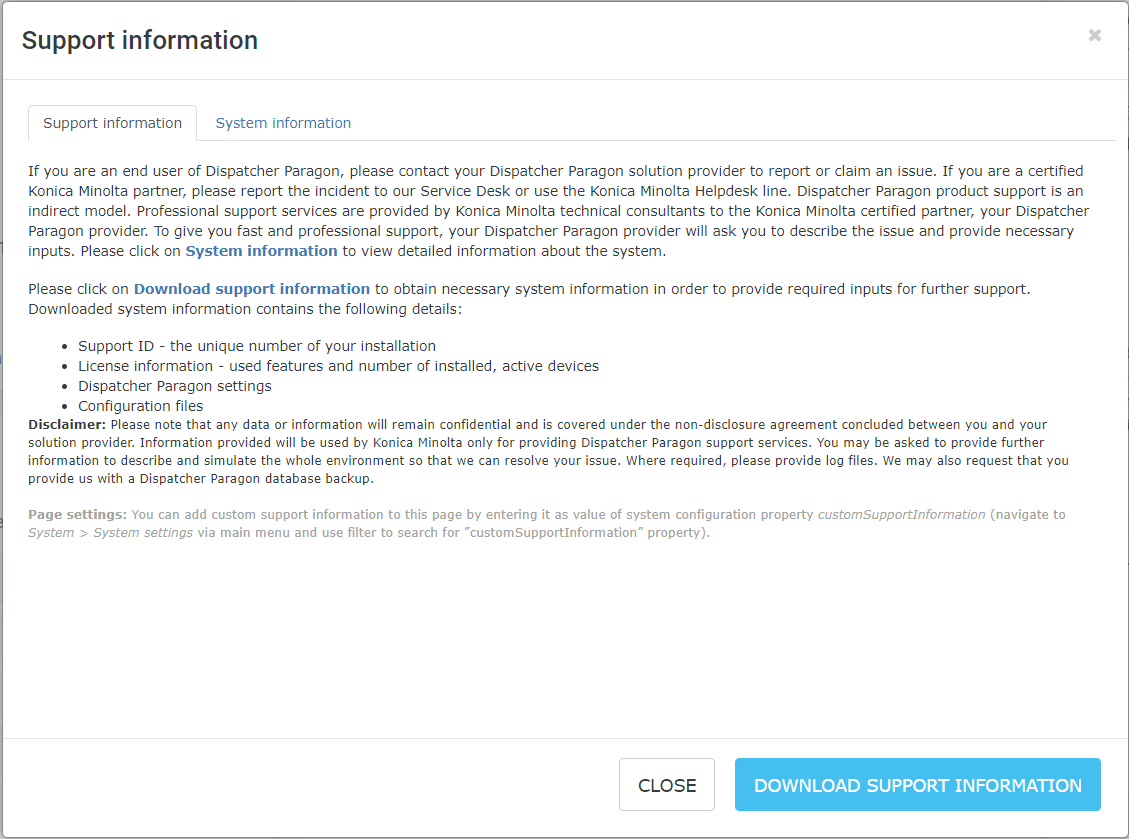Click the 'Dispatcher Paragon settings' bullet item
The width and height of the screenshot is (1129, 839).
(x=175, y=387)
